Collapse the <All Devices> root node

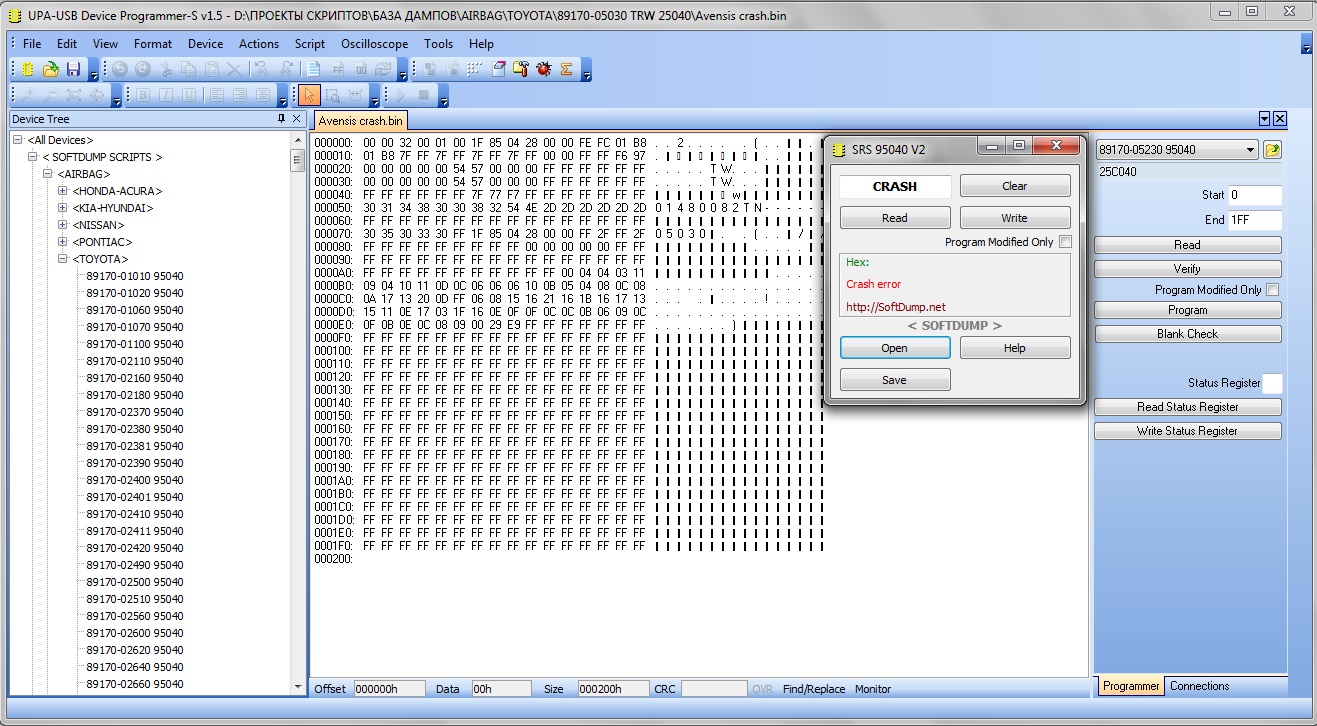[18, 140]
